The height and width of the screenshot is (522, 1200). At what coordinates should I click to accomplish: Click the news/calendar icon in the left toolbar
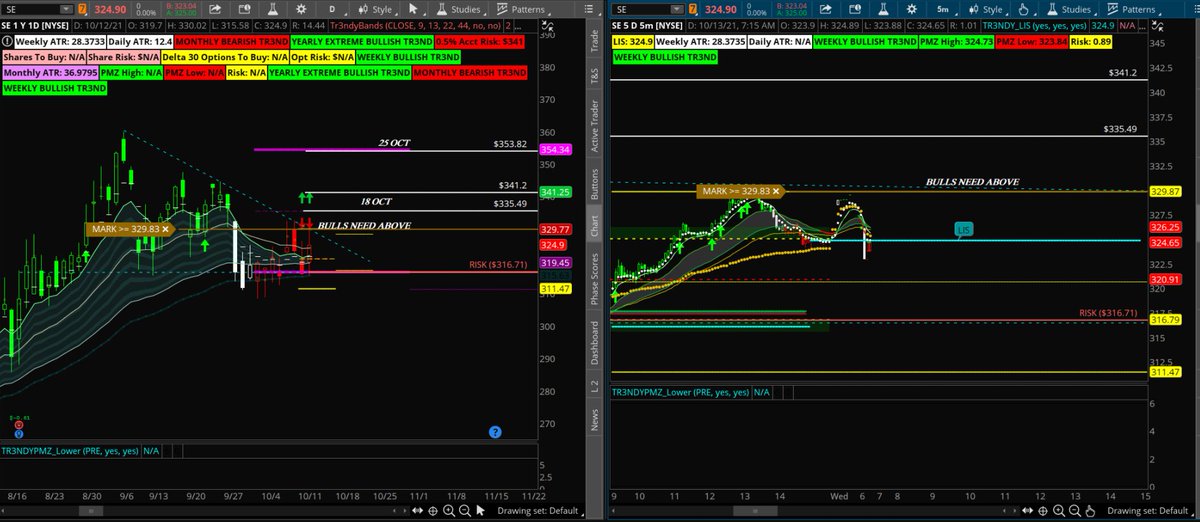[244, 9]
